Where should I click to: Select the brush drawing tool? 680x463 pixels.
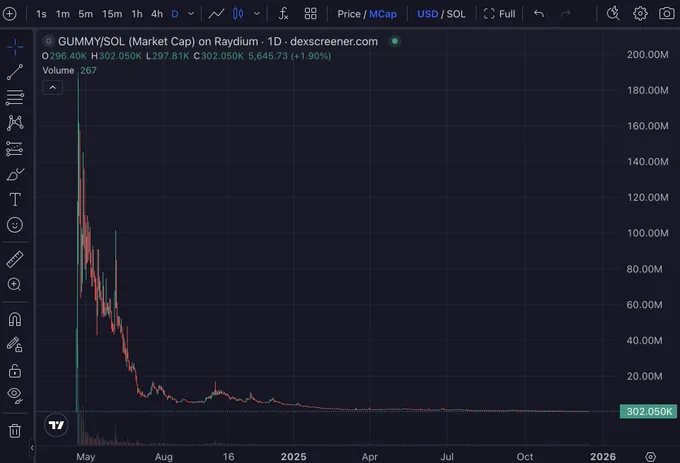pos(15,174)
